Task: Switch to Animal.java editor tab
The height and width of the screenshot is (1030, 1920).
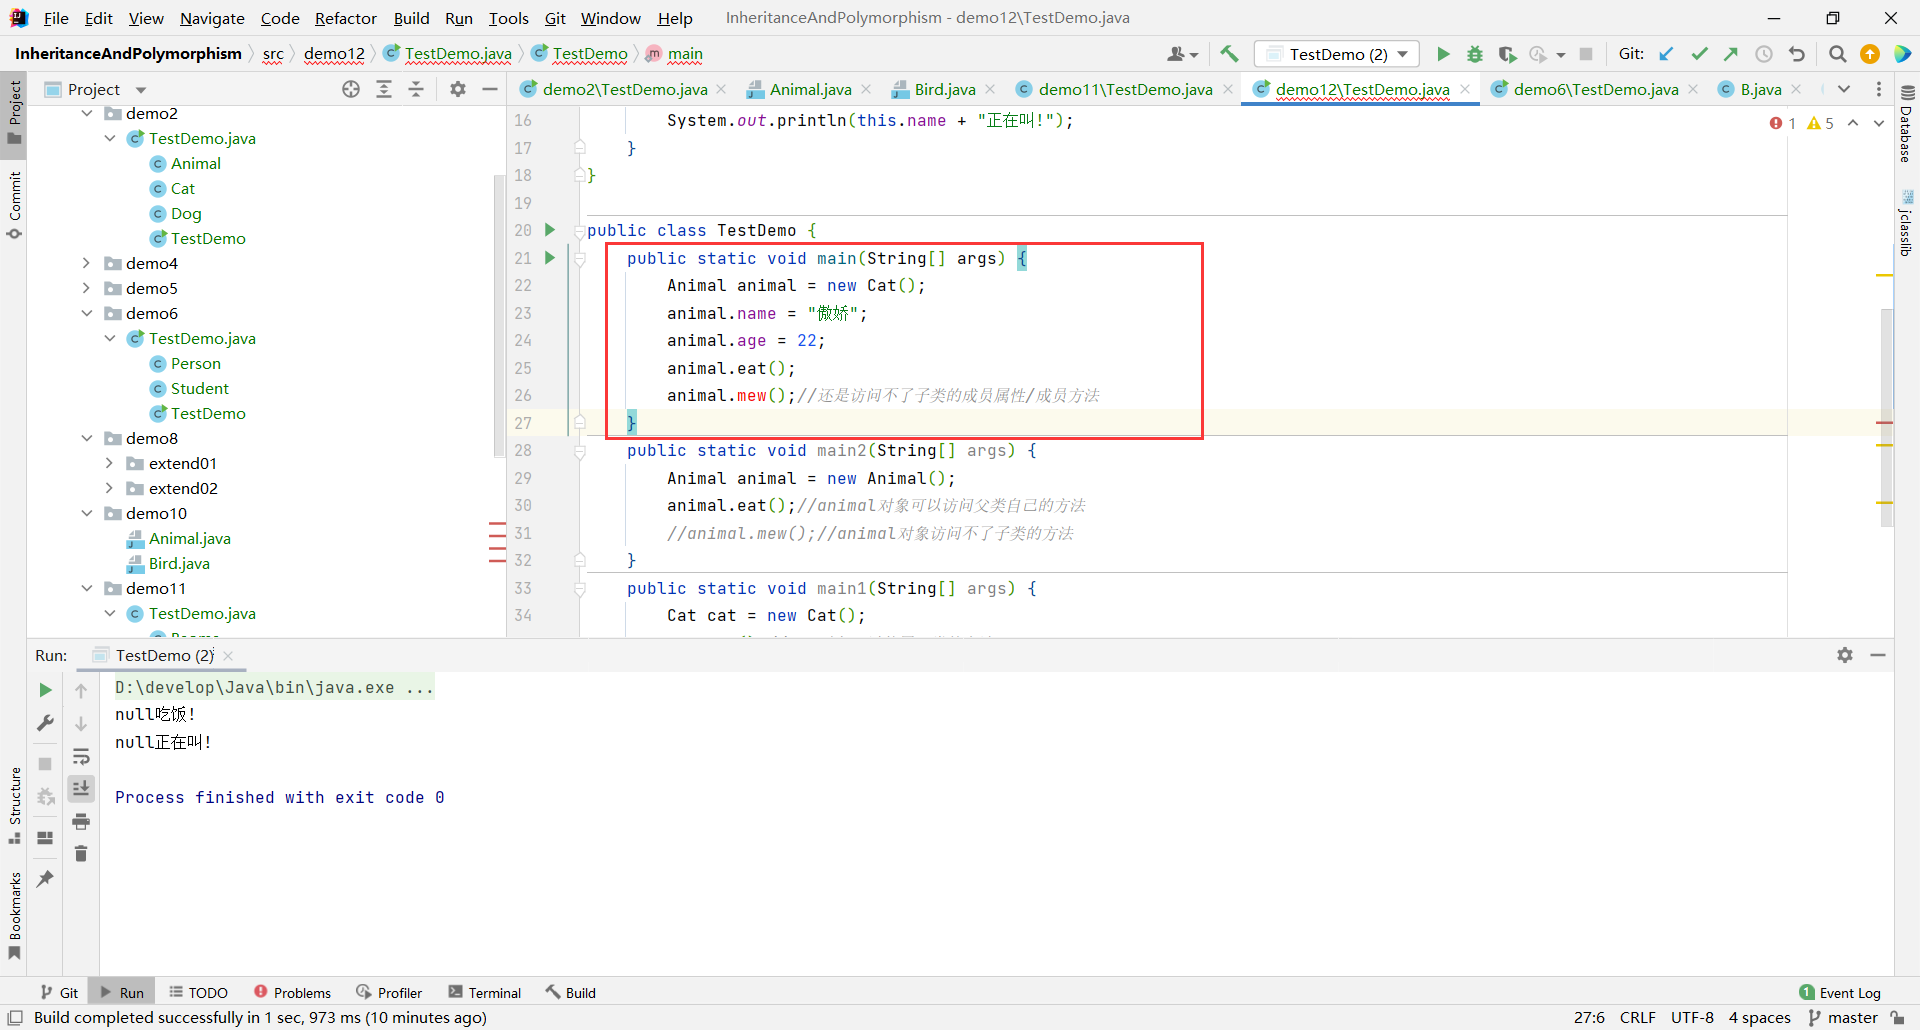Action: pyautogui.click(x=810, y=89)
